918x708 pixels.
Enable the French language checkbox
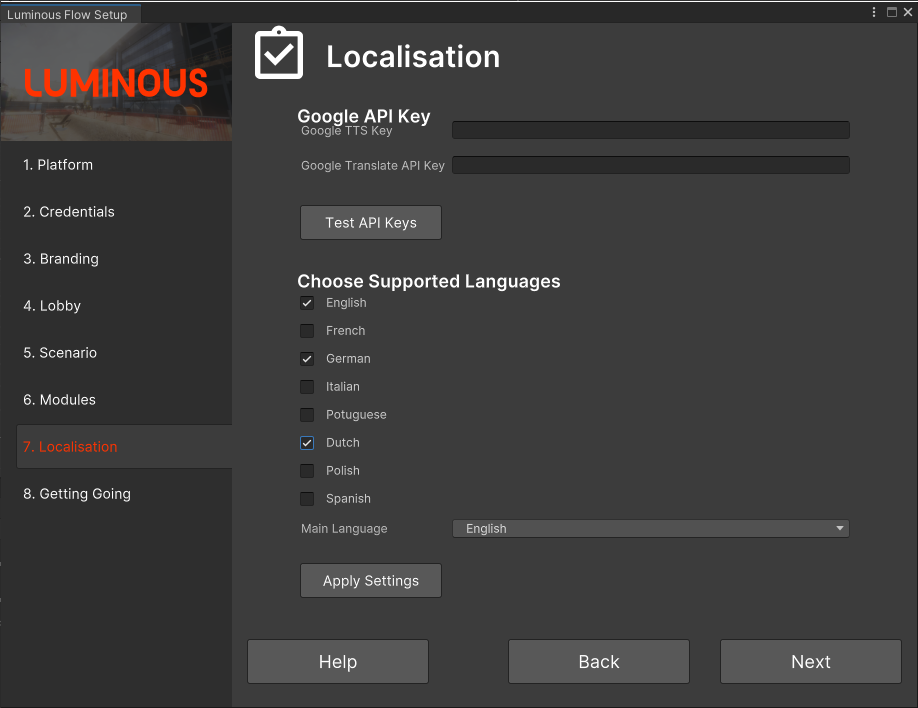[307, 331]
